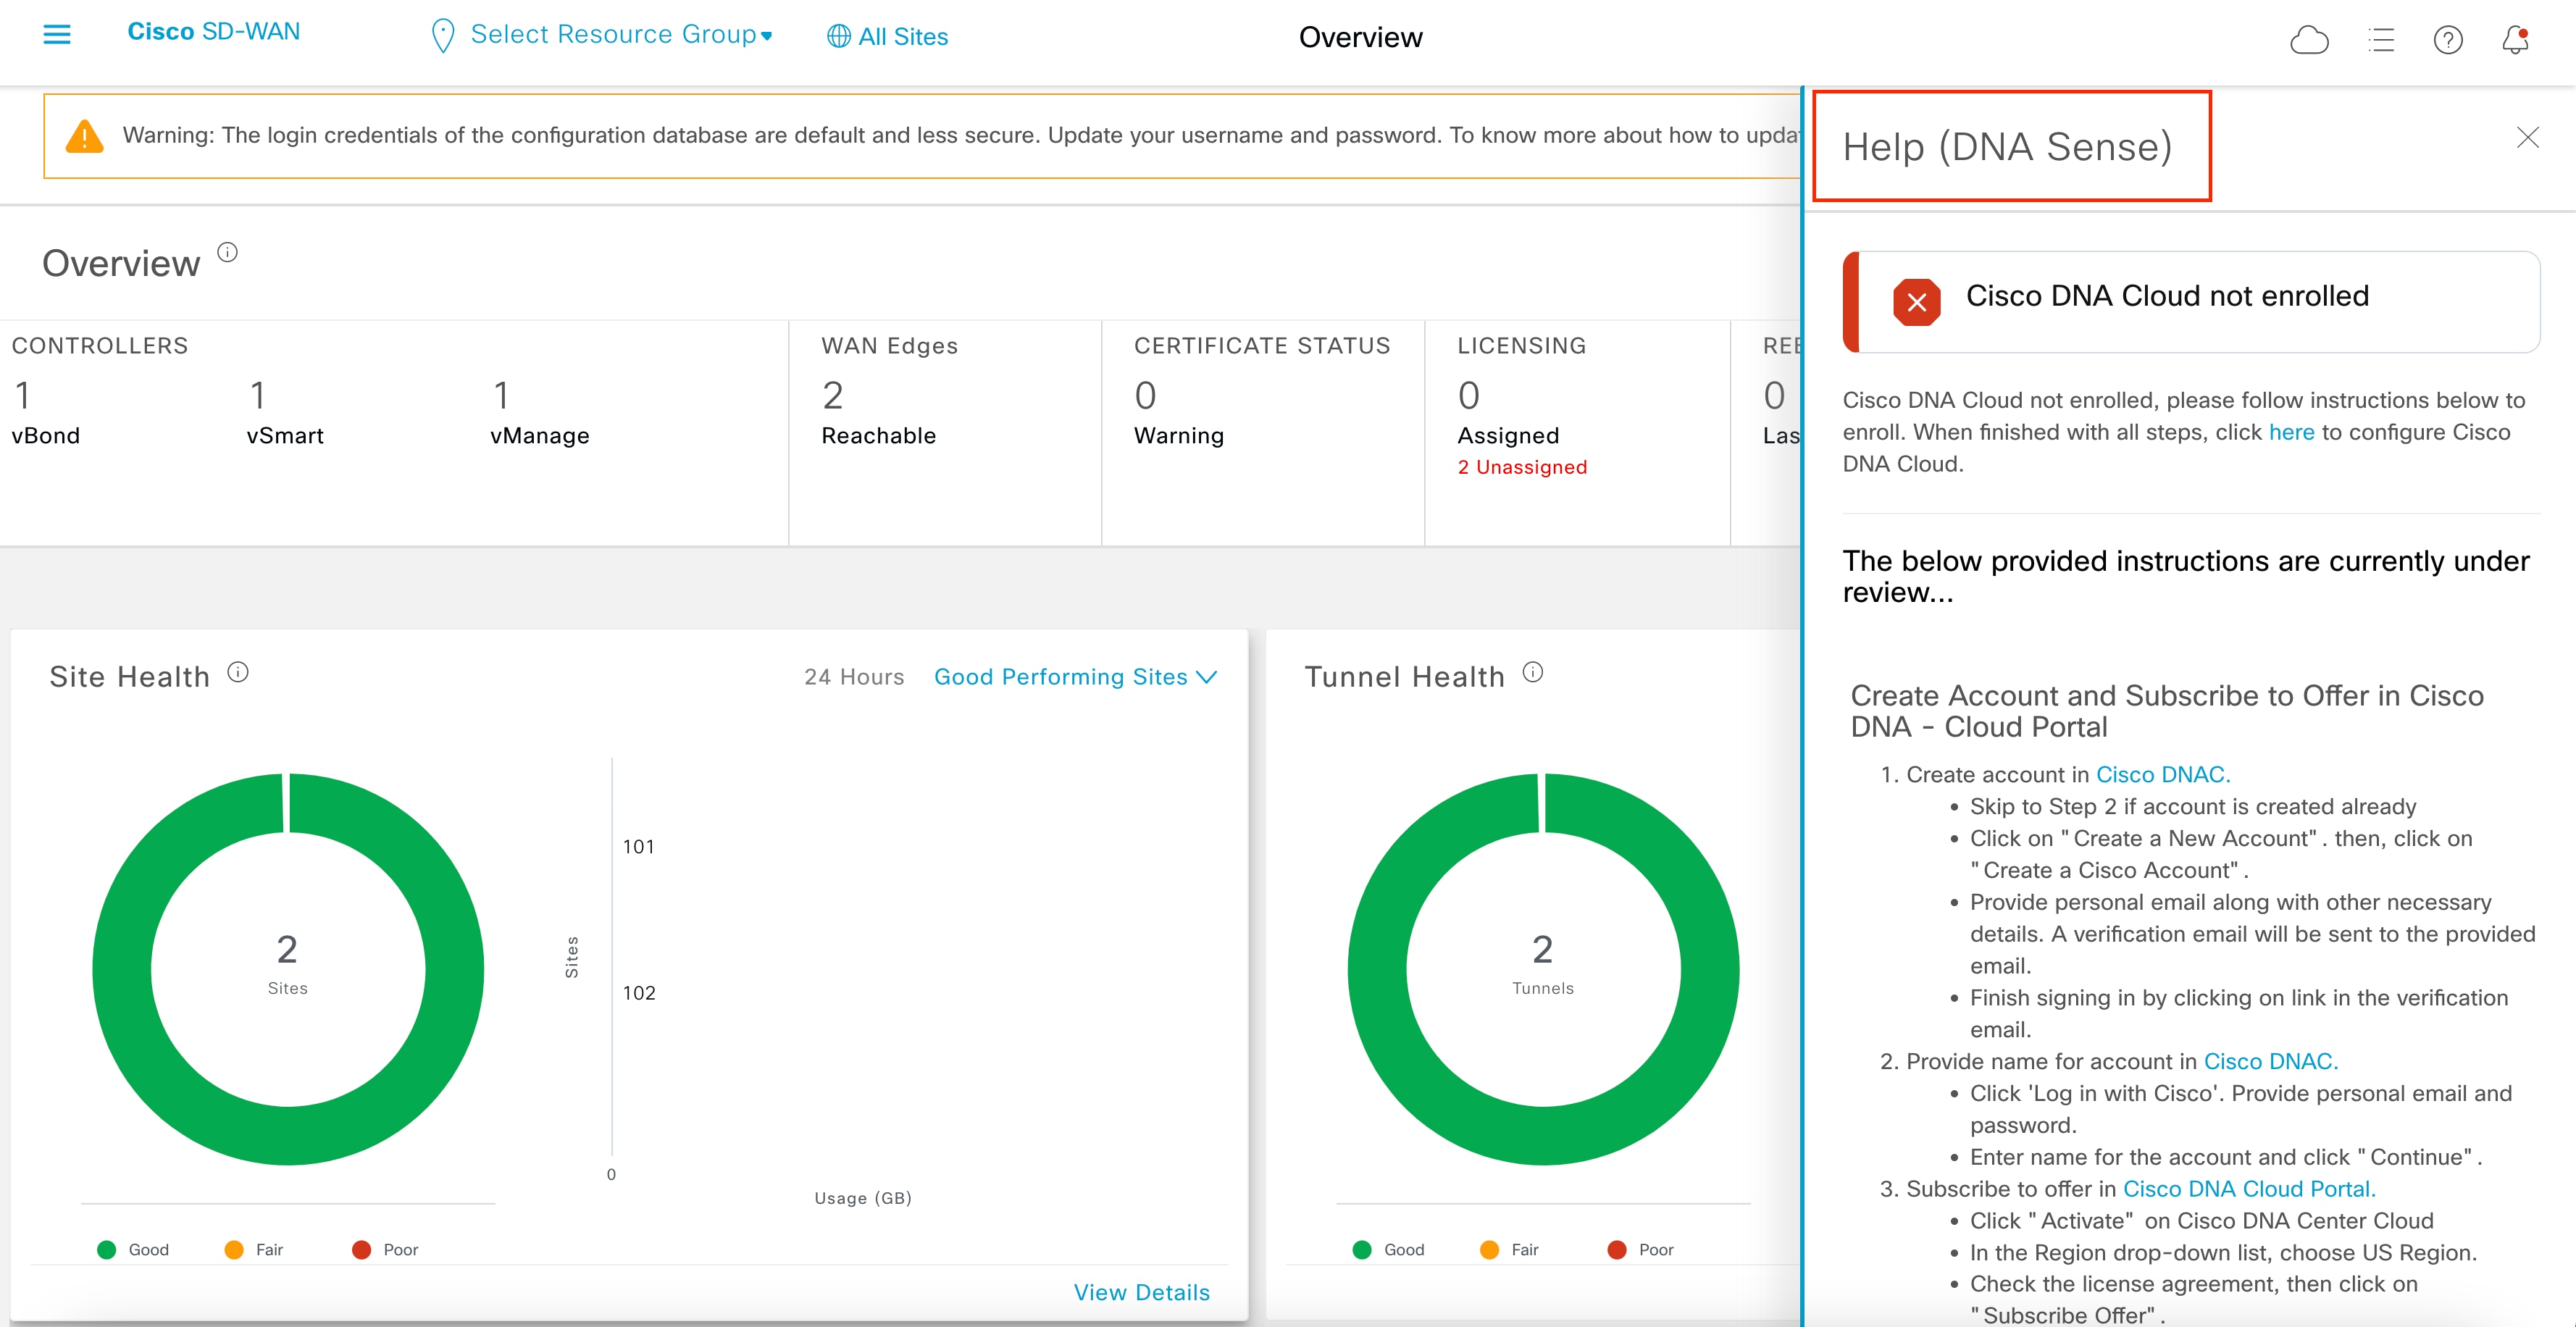Click site 101 on chart axis

638,847
